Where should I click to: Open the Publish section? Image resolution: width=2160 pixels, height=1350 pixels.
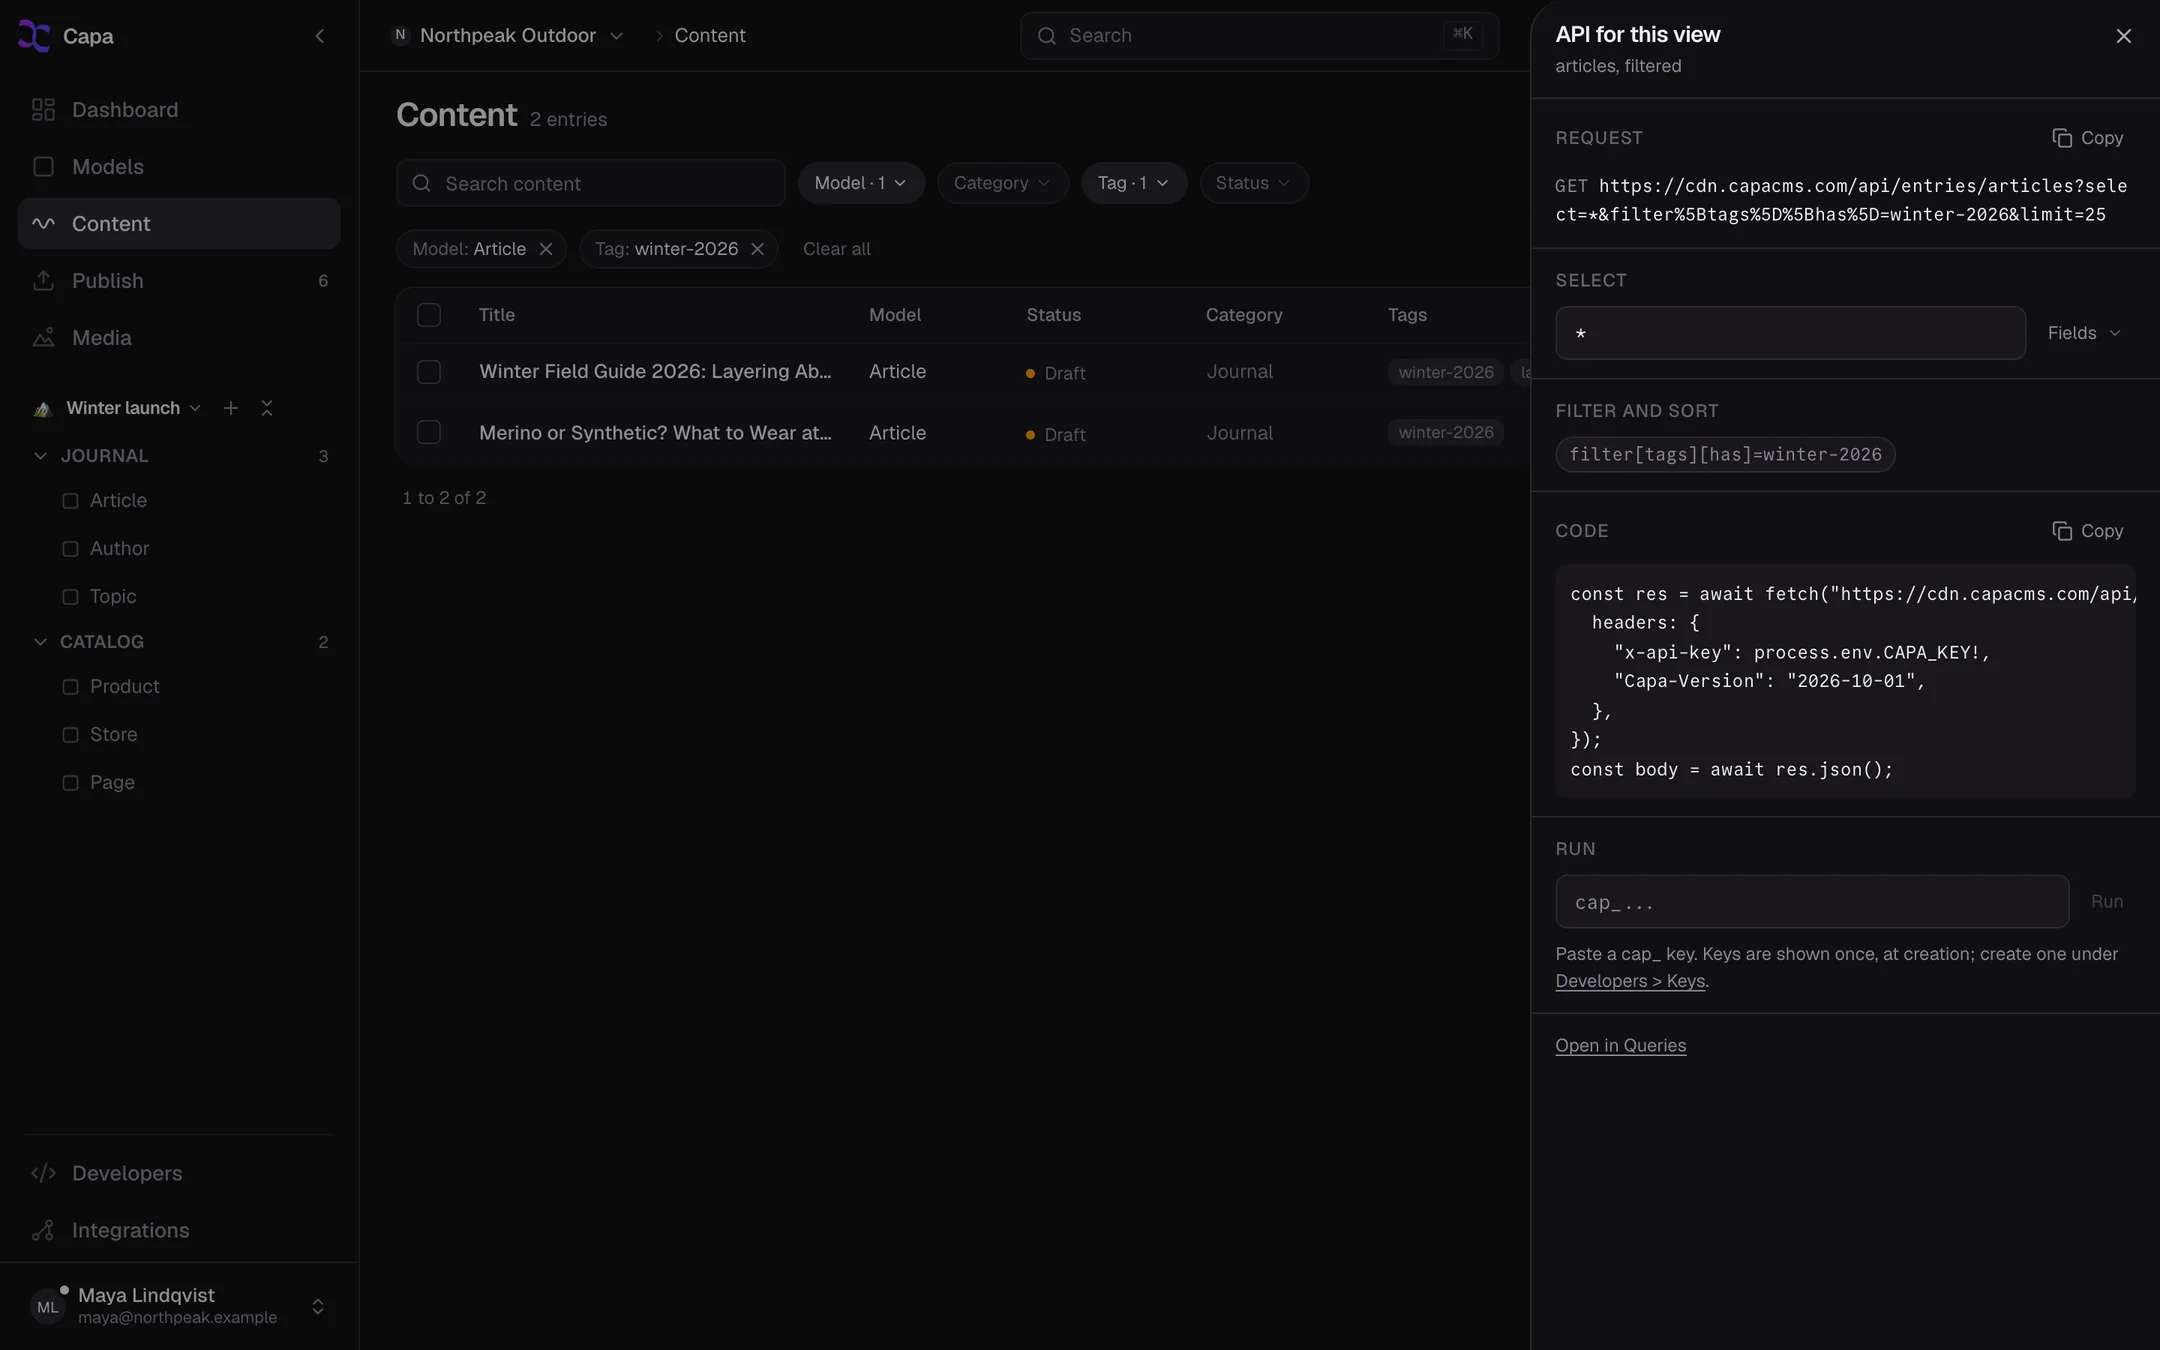pyautogui.click(x=179, y=281)
